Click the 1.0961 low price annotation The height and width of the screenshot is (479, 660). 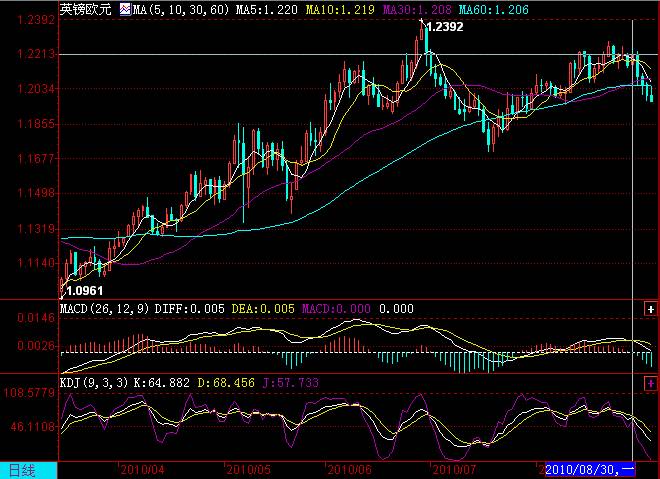point(85,291)
